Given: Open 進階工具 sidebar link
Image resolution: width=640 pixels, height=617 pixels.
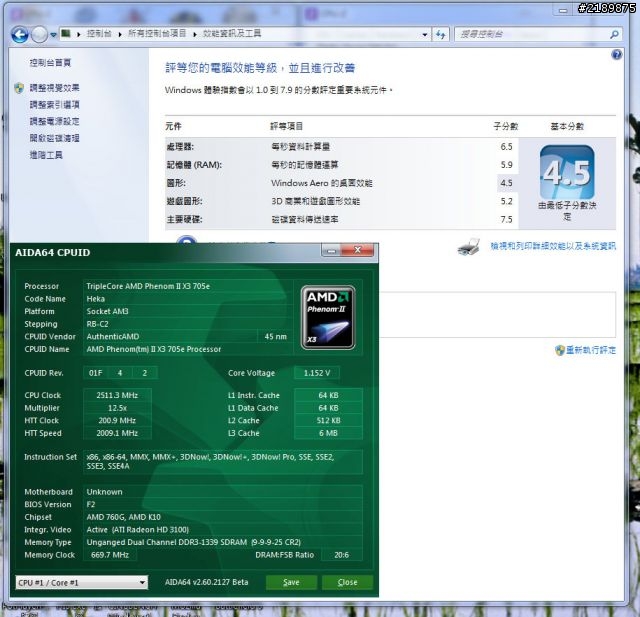Looking at the screenshot, I should pos(46,155).
